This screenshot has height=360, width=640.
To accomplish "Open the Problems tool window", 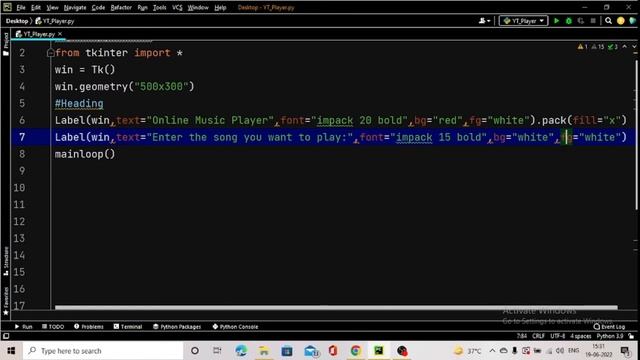I will coord(89,327).
